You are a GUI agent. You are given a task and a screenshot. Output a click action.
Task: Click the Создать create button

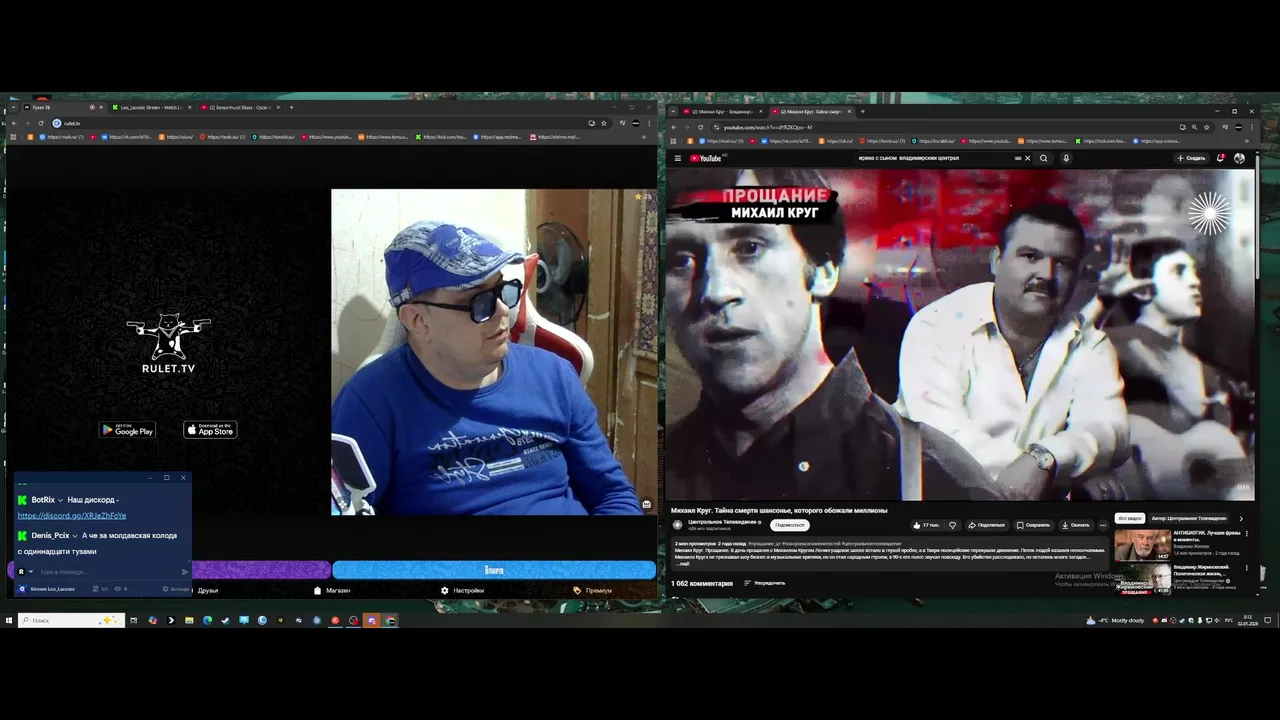(1191, 158)
